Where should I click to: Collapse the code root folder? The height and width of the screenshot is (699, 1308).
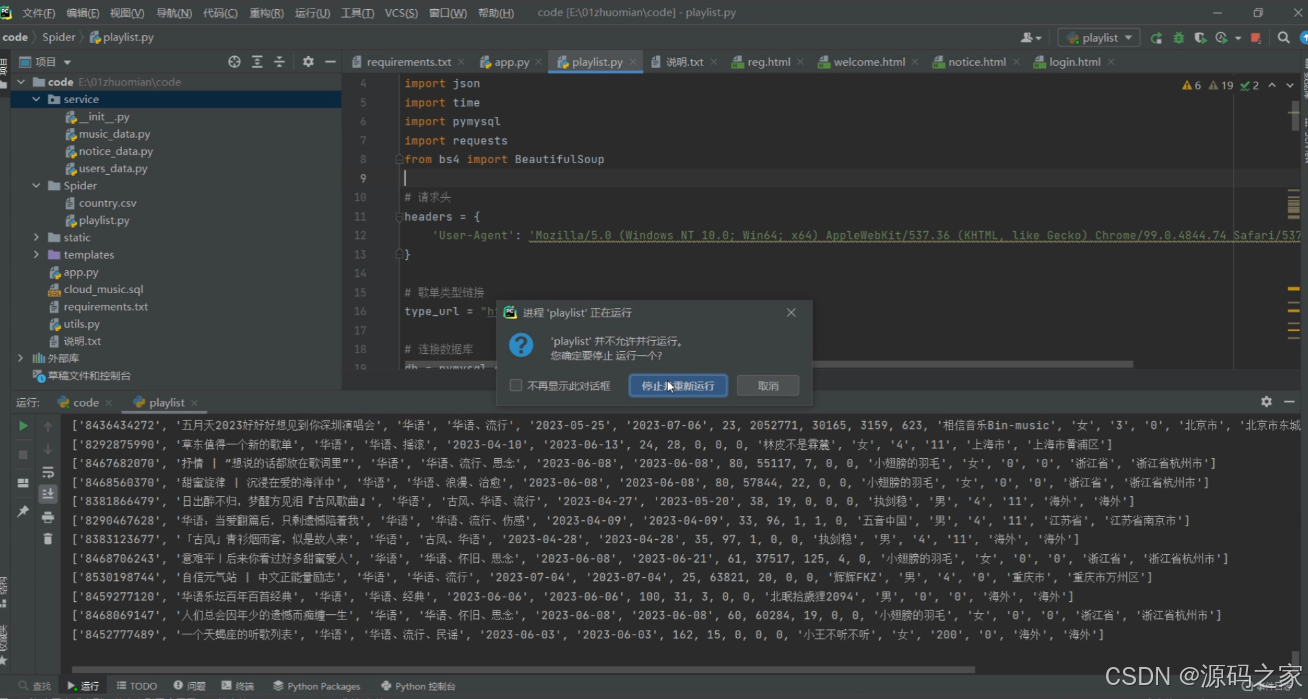pos(22,82)
